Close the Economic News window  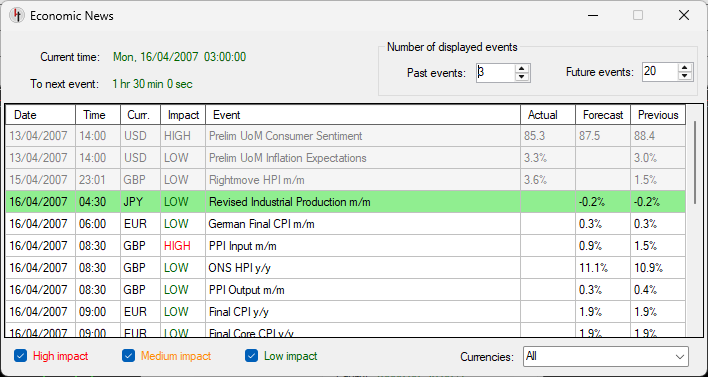[x=684, y=16]
